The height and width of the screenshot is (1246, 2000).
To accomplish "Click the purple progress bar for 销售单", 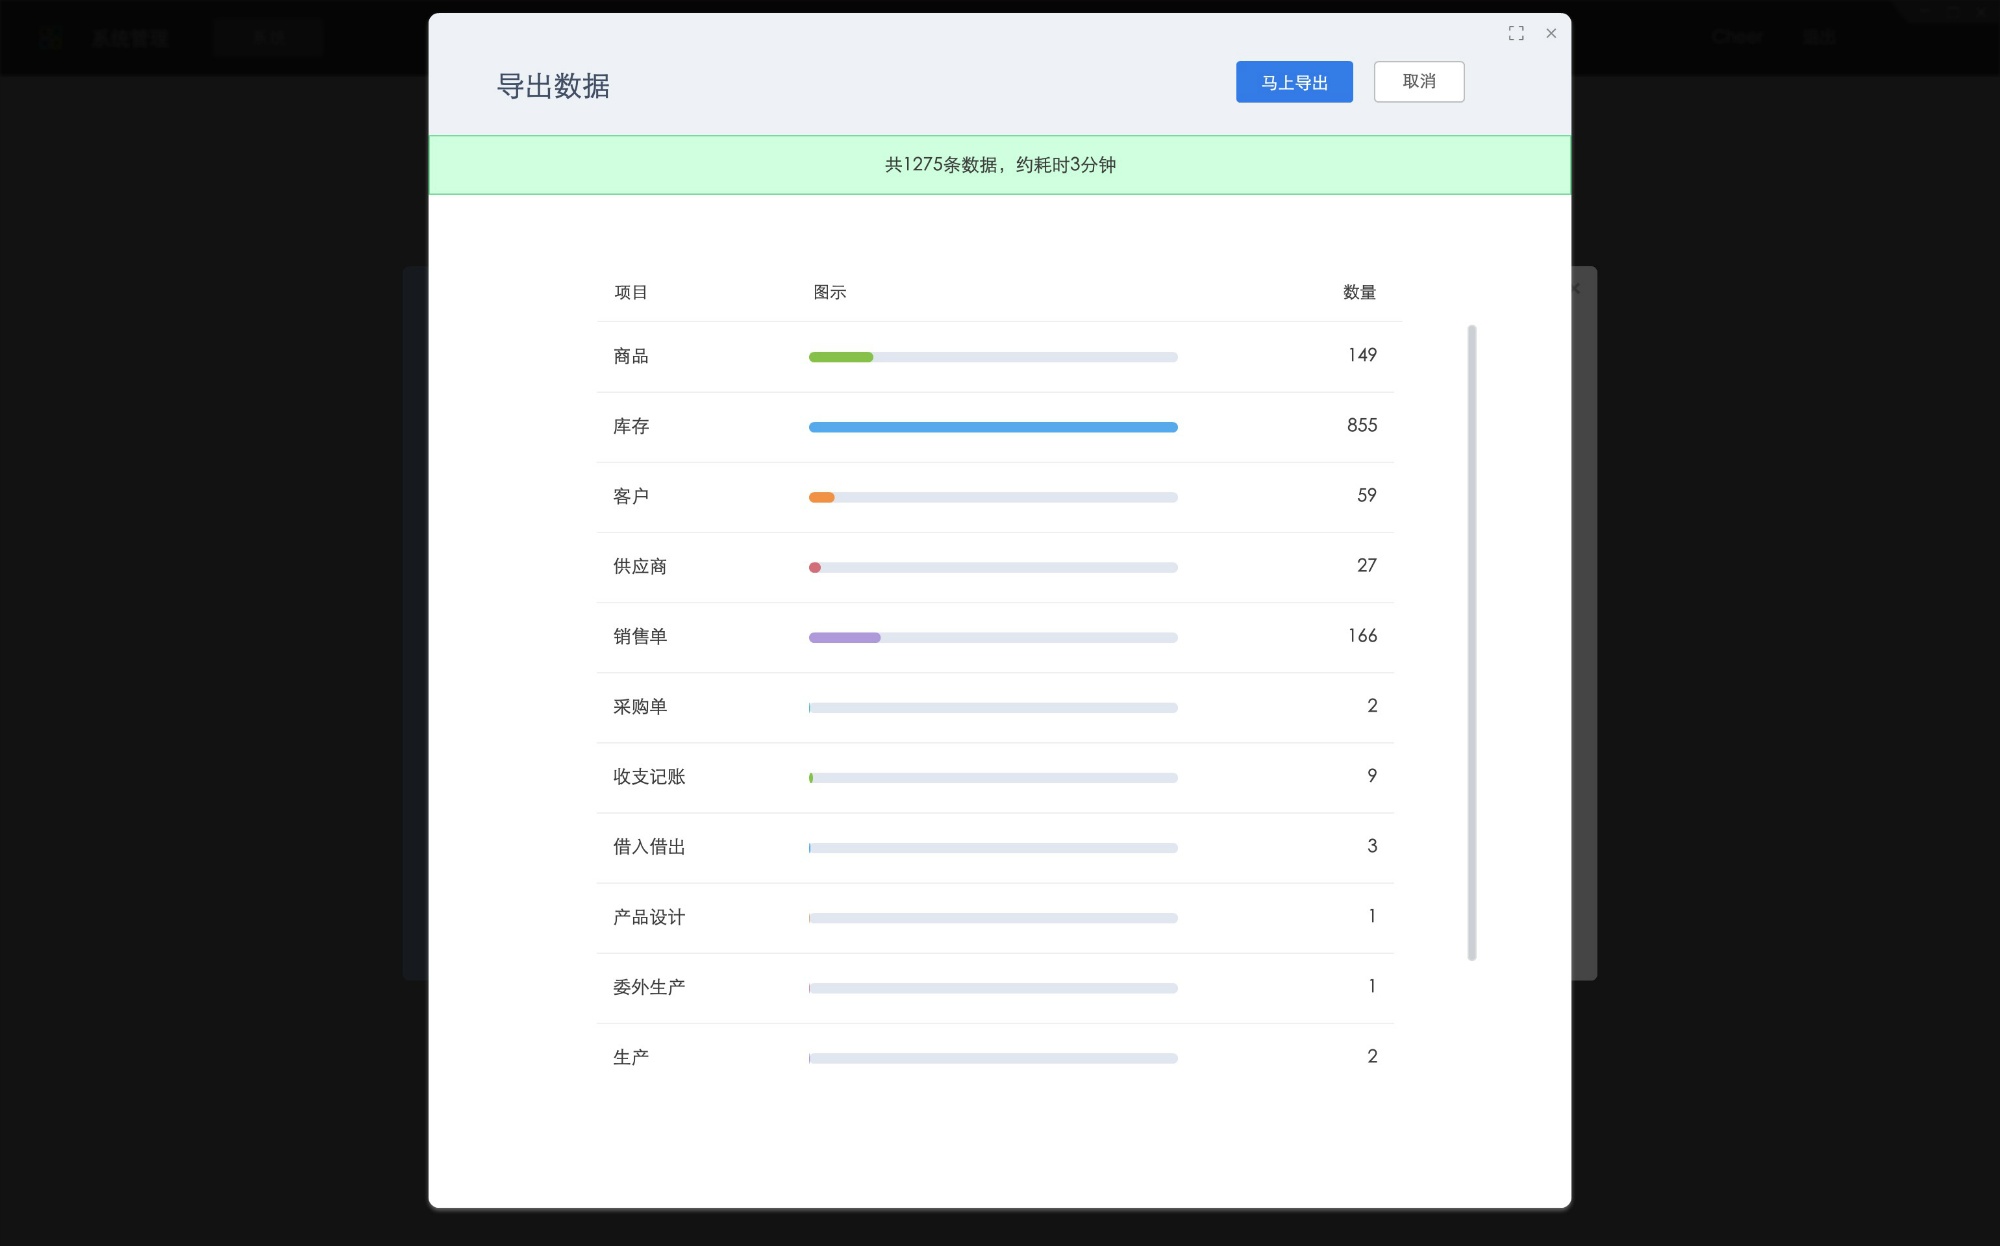I will coord(844,636).
